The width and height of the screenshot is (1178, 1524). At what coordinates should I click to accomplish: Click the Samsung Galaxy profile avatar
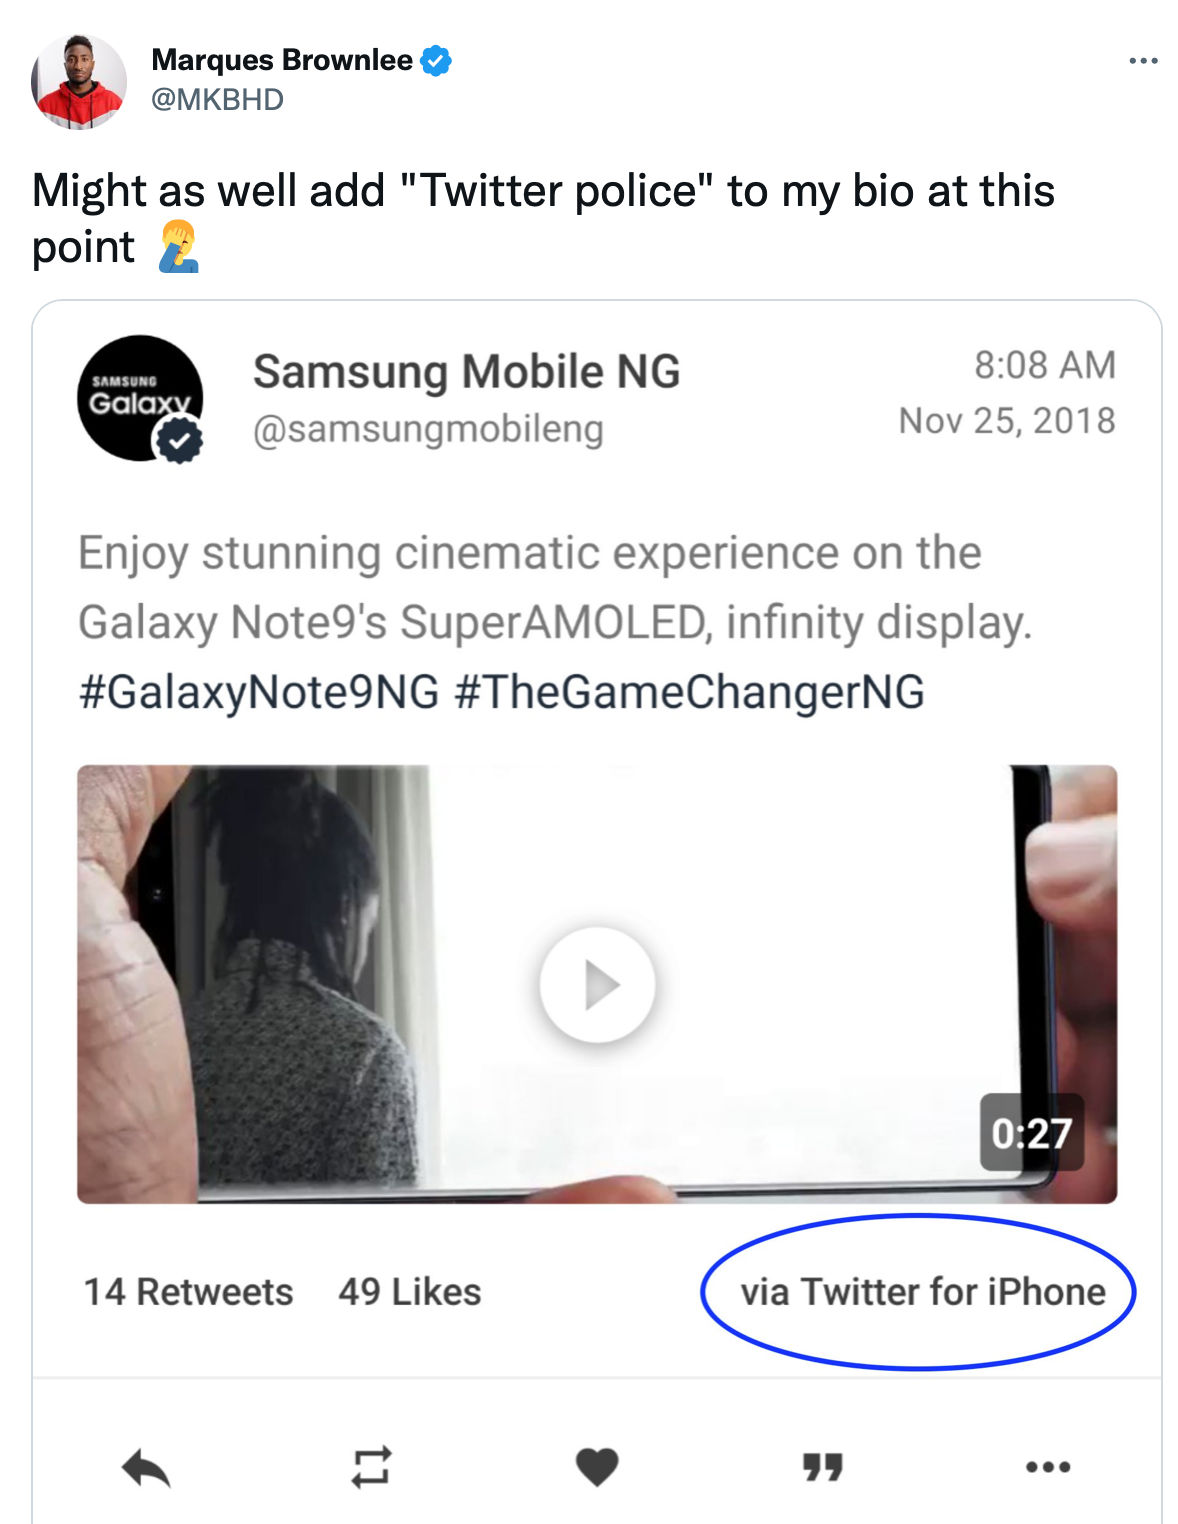pos(140,398)
